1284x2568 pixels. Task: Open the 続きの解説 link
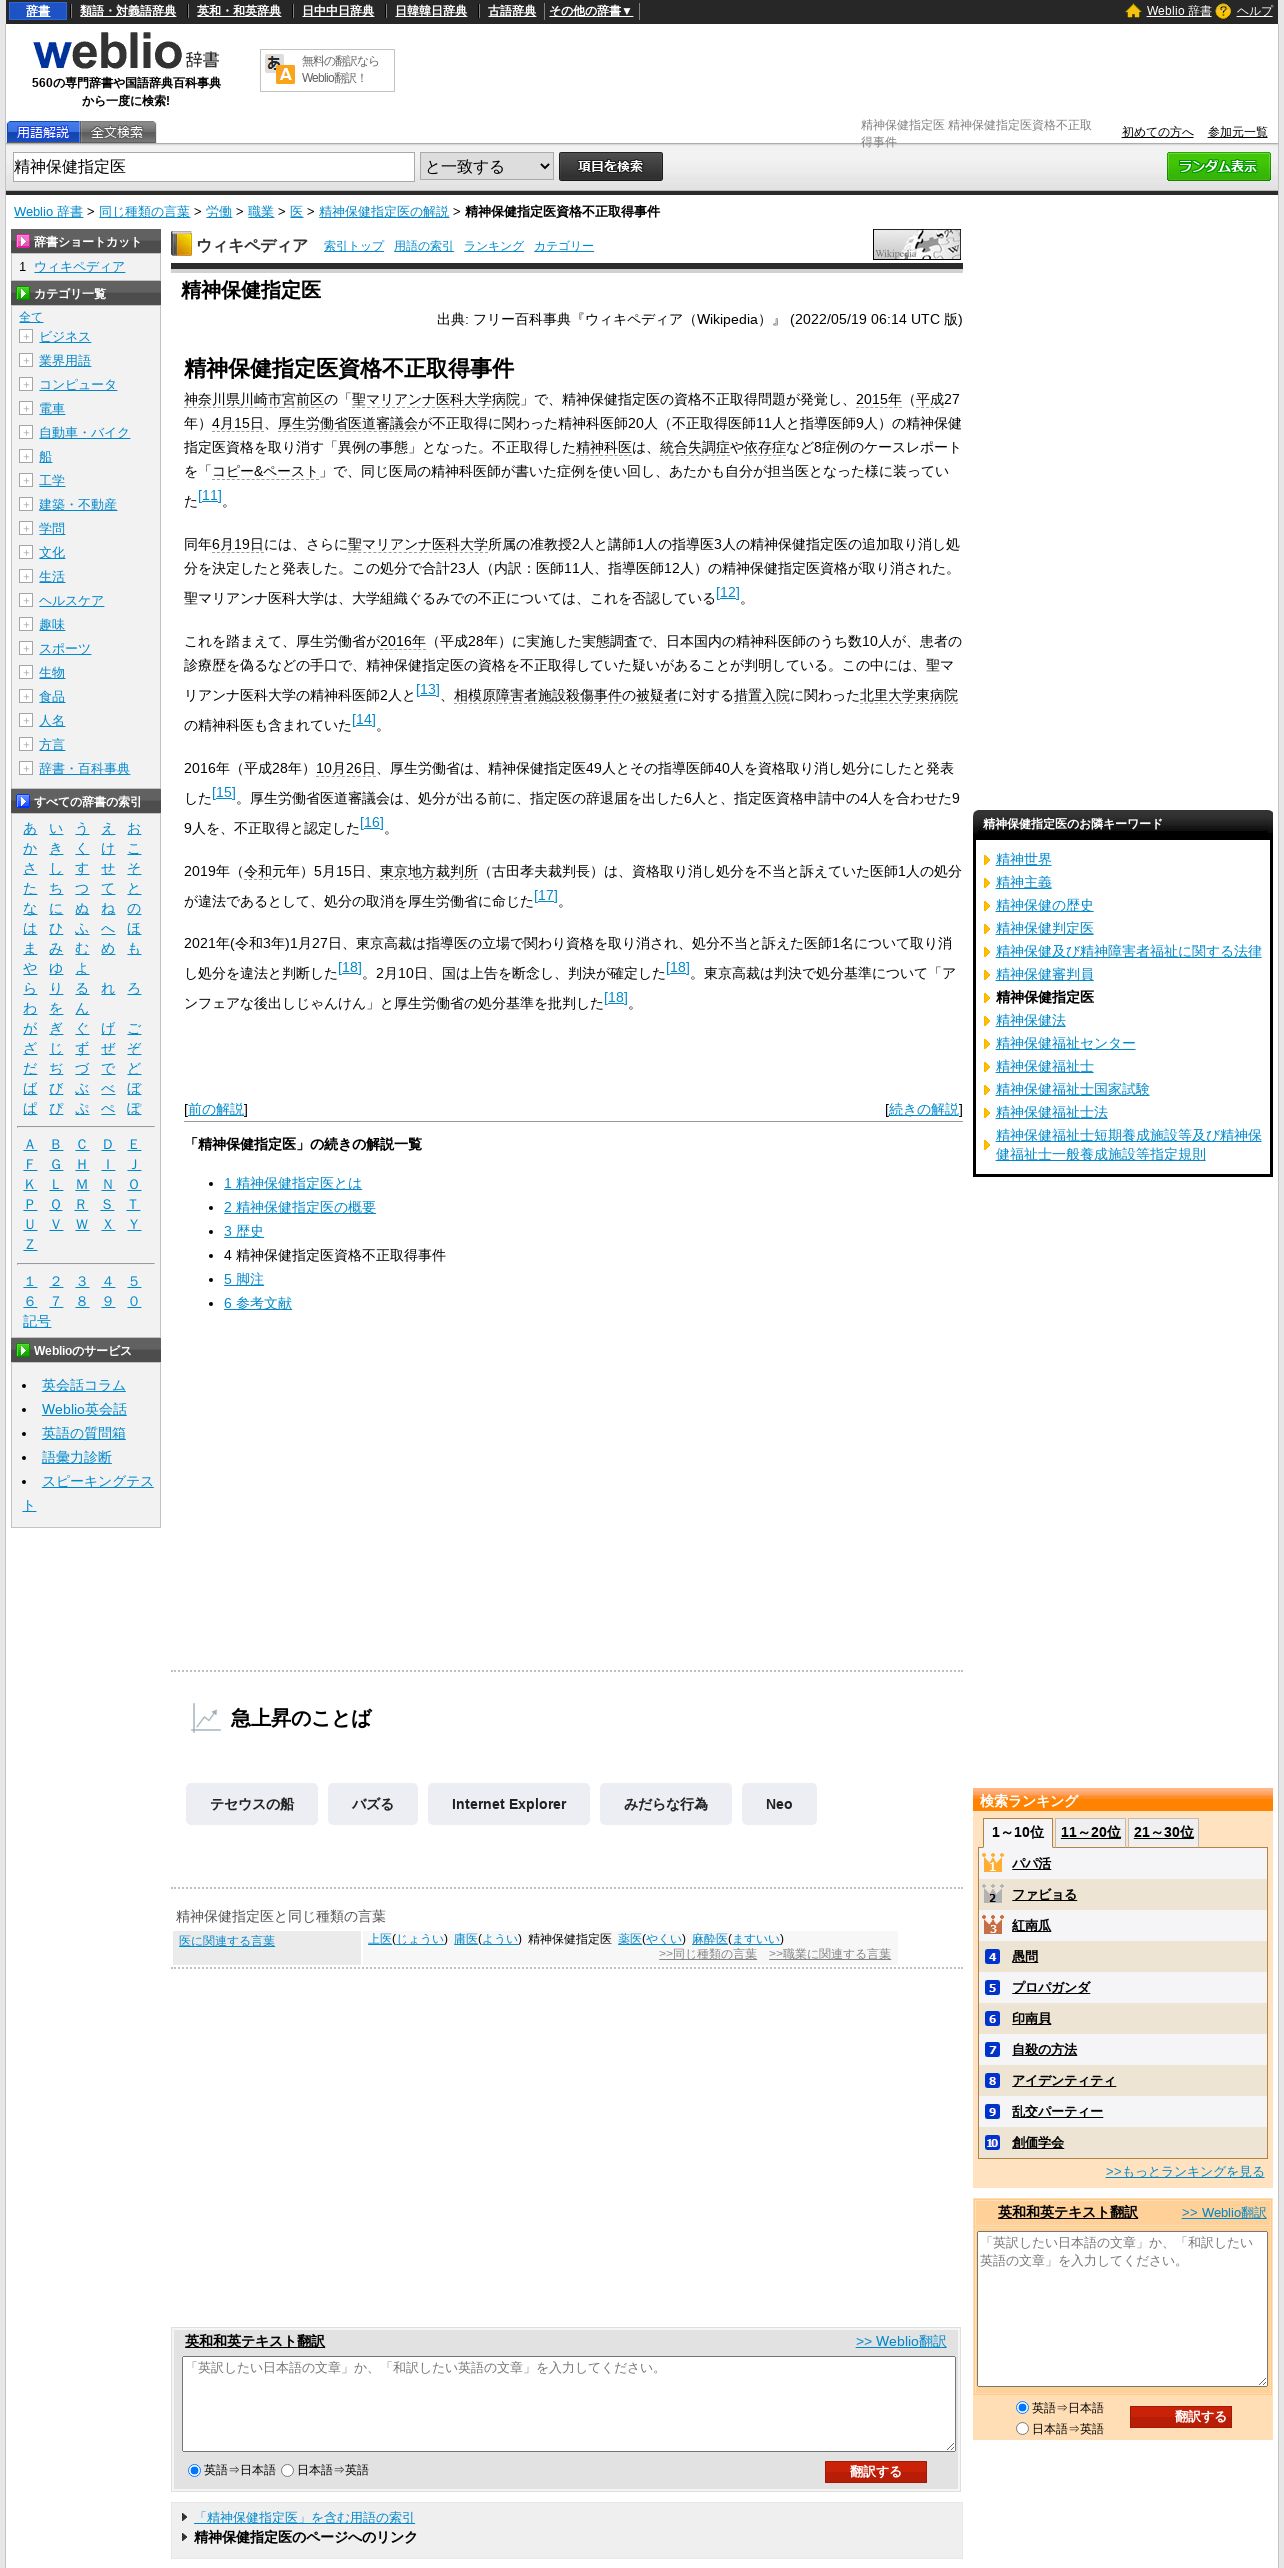click(923, 1109)
